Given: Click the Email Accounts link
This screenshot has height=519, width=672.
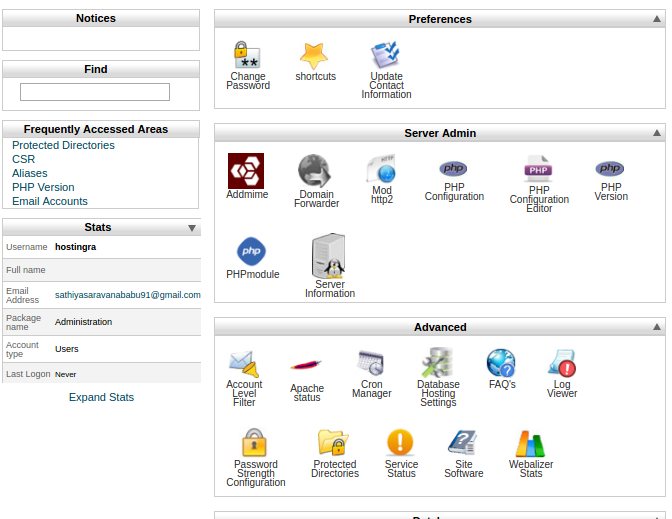Looking at the screenshot, I should (x=50, y=201).
